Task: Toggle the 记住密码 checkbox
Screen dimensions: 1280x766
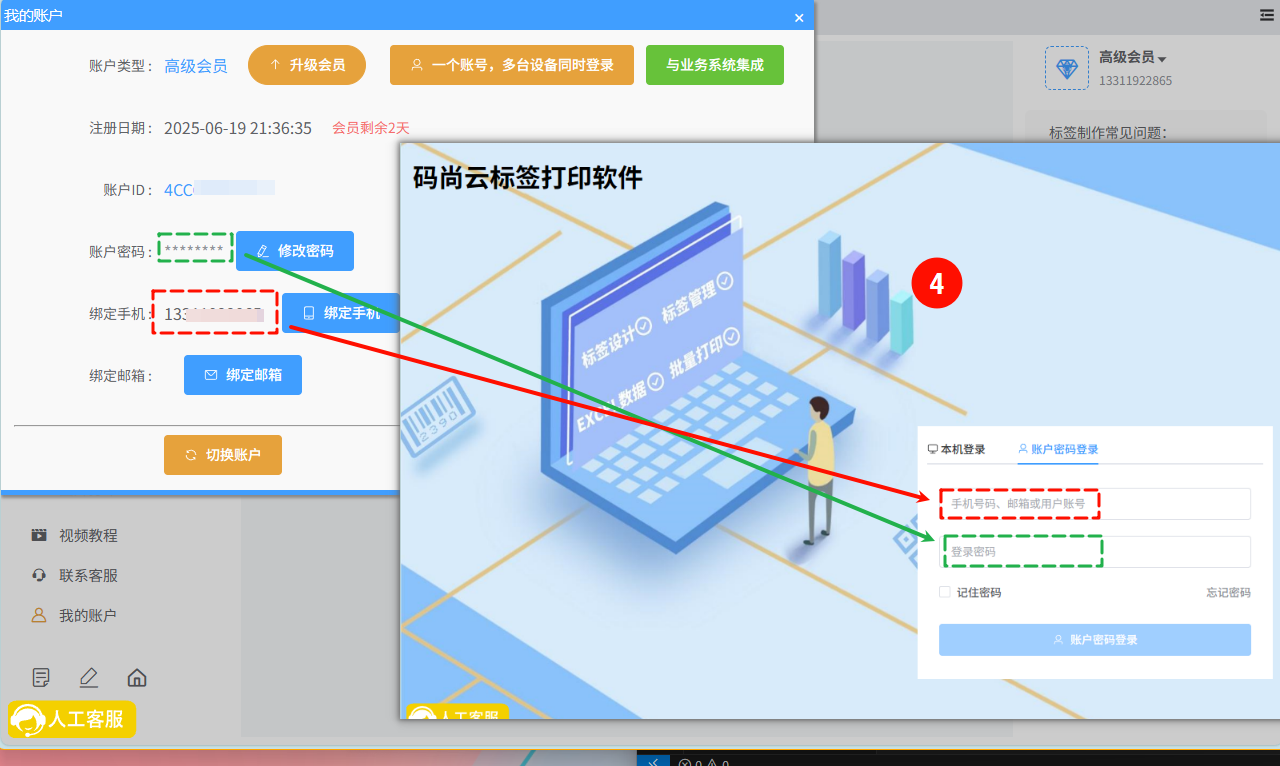Action: tap(945, 592)
